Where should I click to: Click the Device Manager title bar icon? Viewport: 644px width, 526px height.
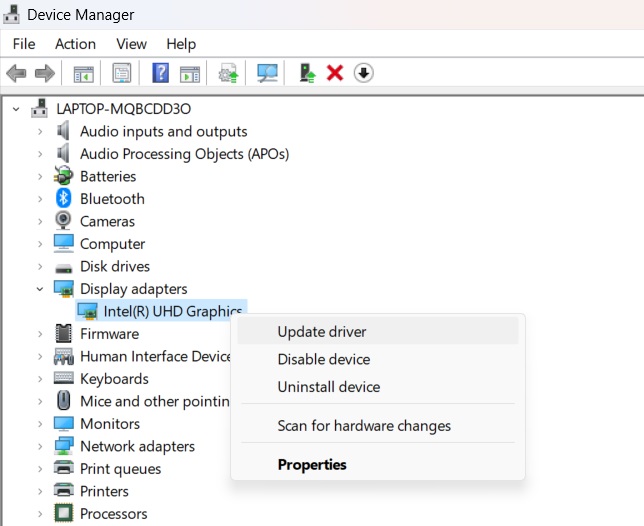pos(11,14)
